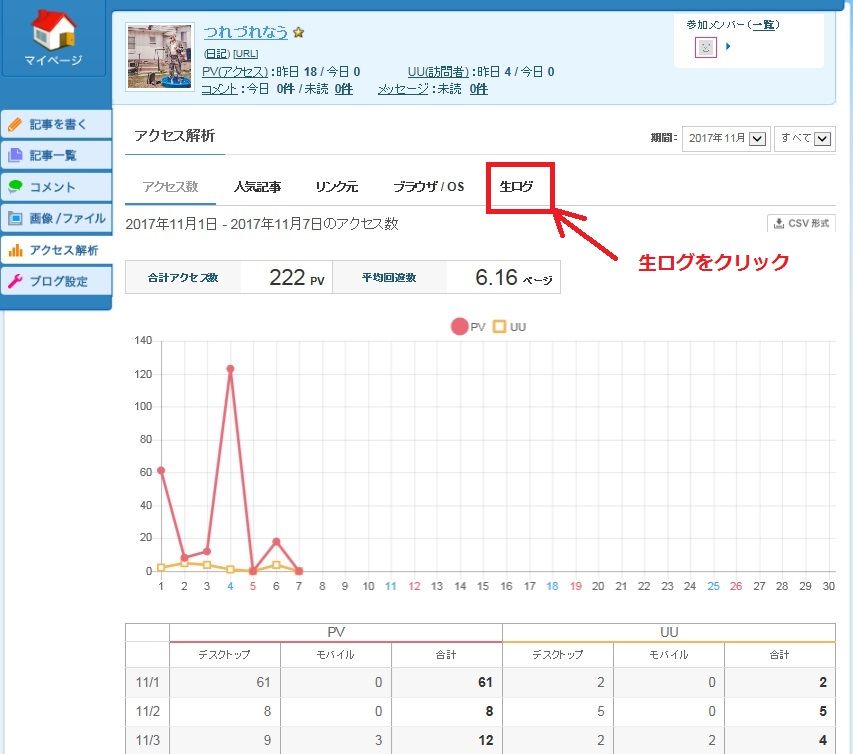
Task: Click the UU(訪問者) link
Action: click(438, 72)
